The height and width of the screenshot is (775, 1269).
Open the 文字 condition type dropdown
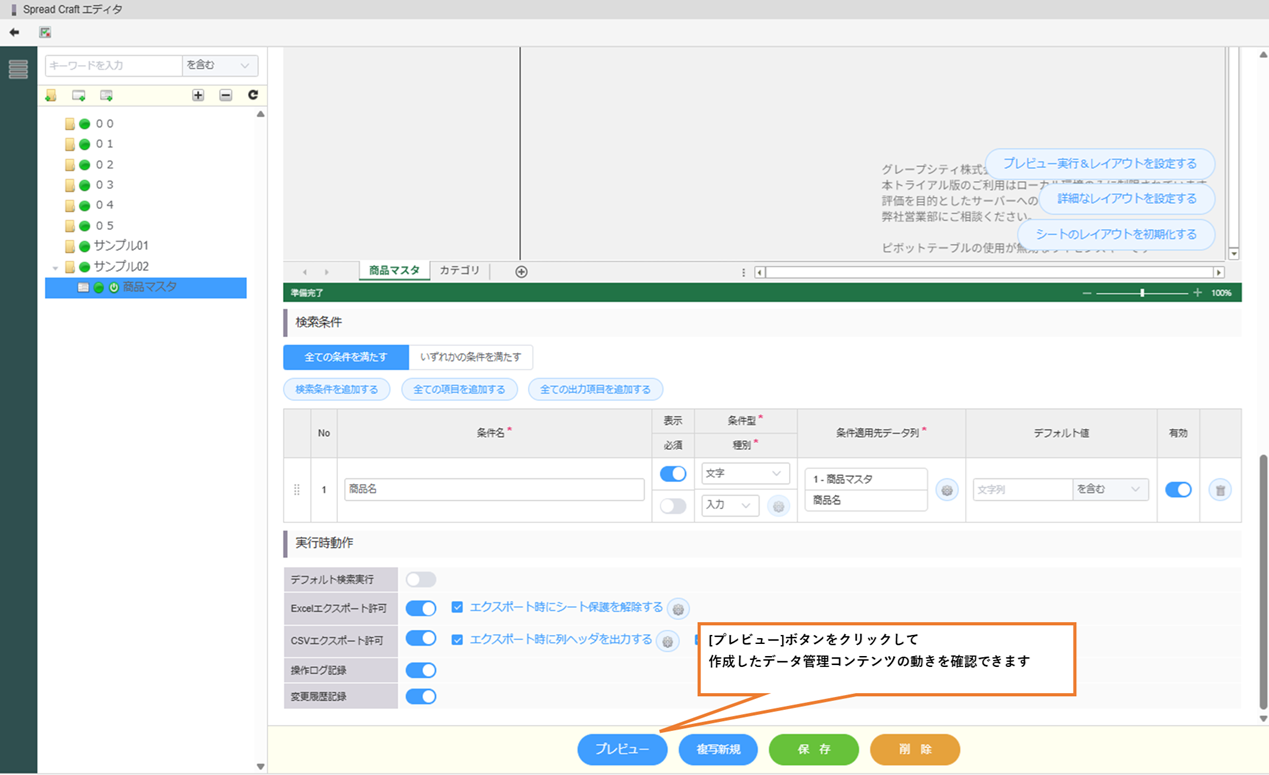[745, 473]
